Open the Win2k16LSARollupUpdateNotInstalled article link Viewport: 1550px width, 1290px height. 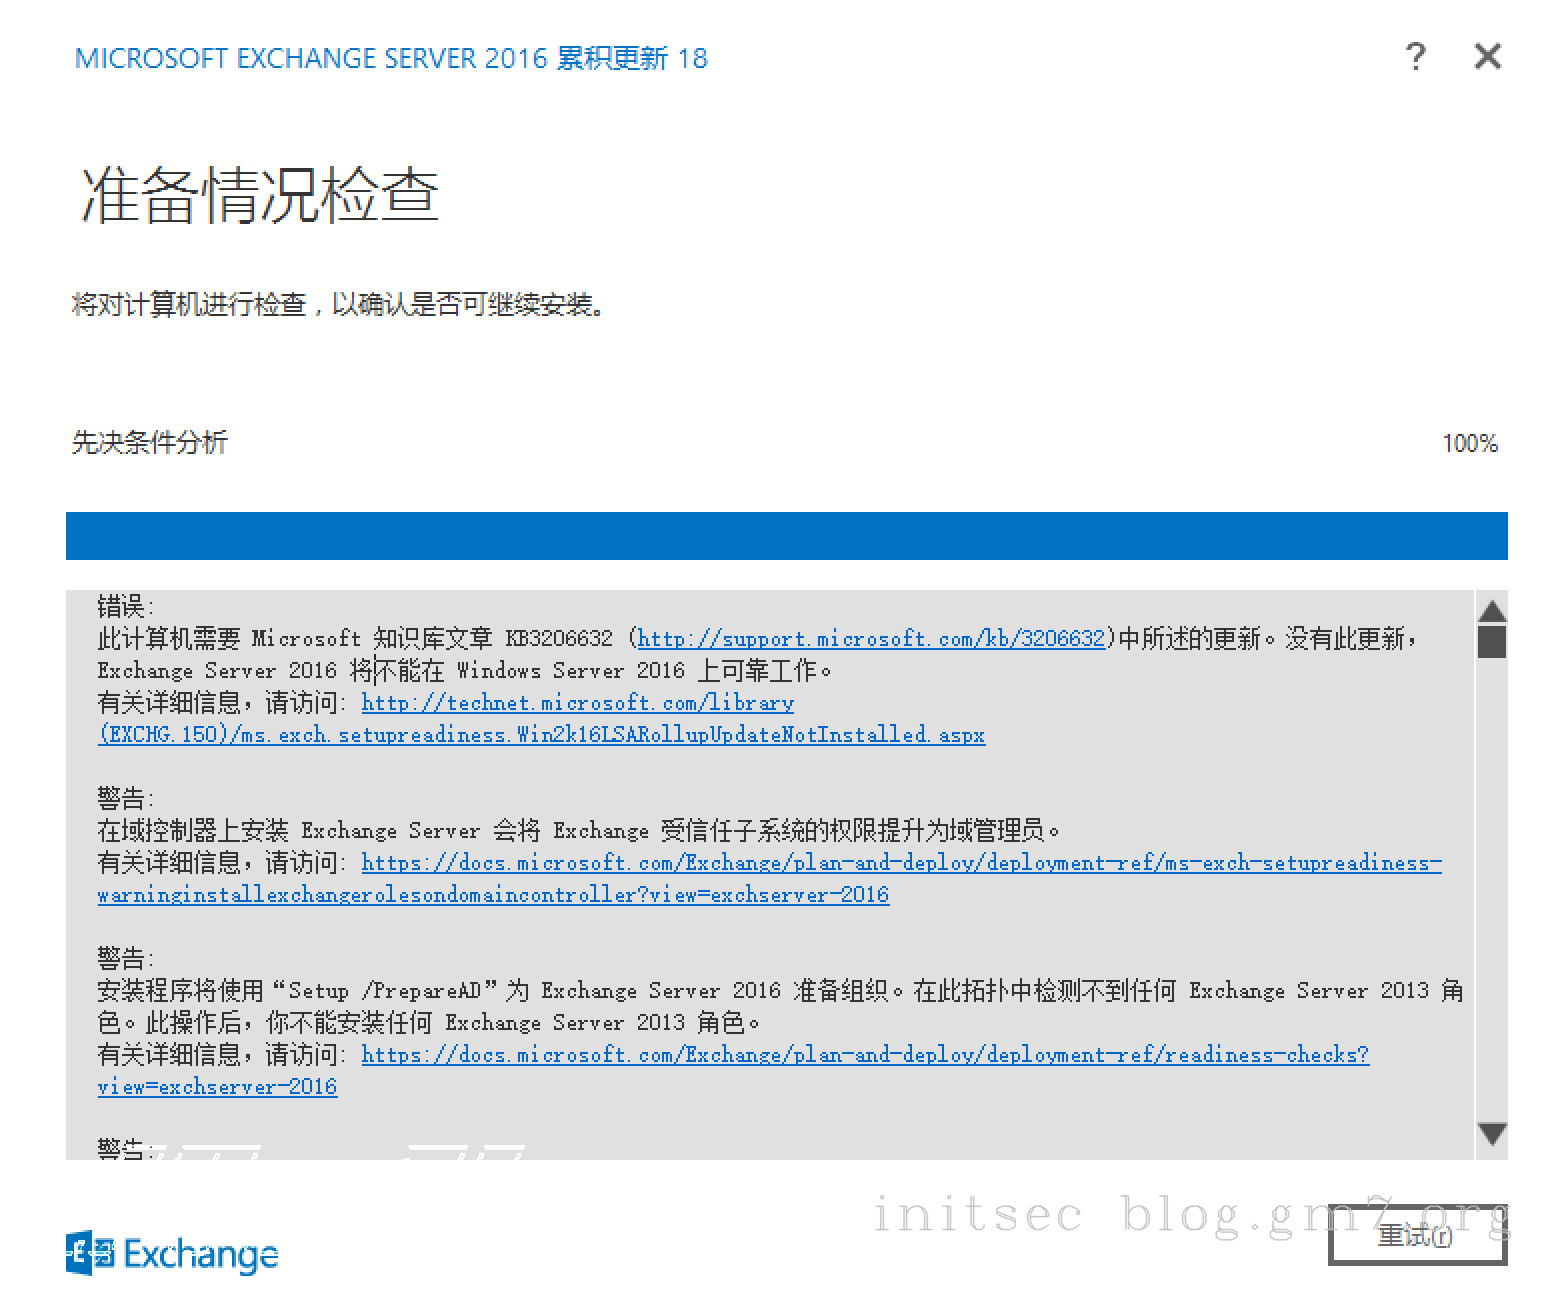(x=540, y=735)
